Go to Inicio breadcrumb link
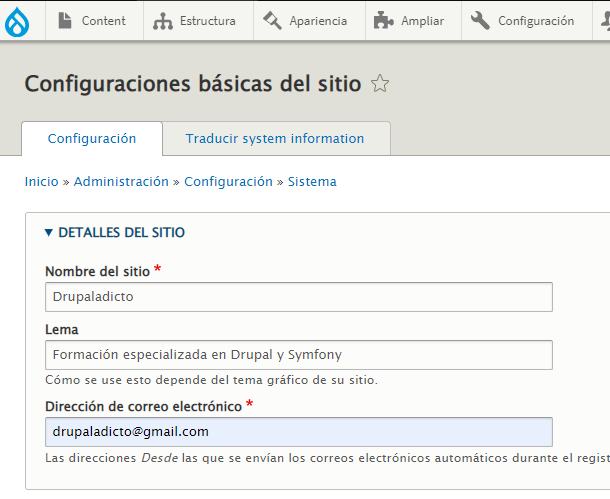Viewport: 610px width, 499px height. point(42,182)
